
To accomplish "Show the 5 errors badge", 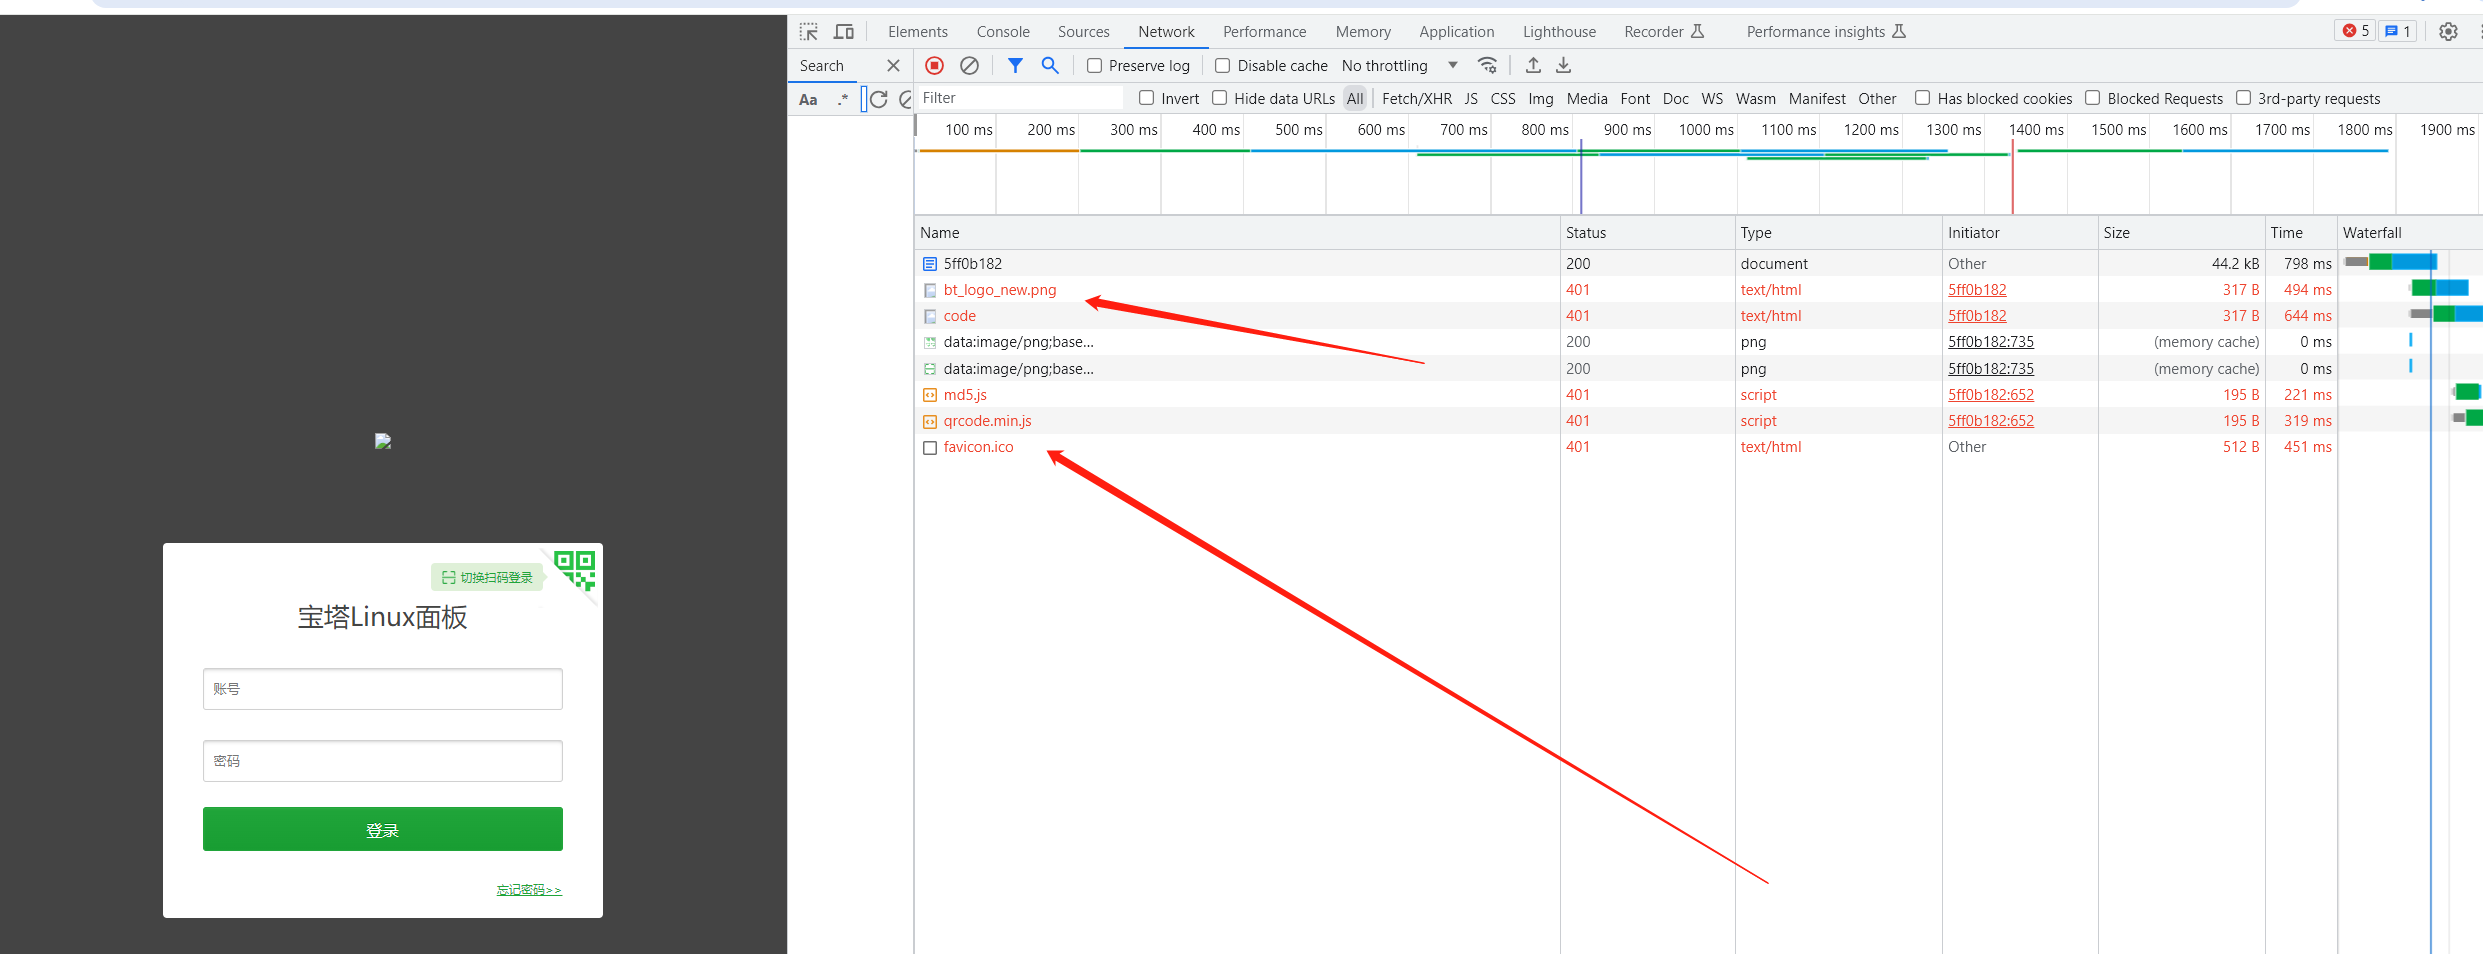I will pos(2355,31).
